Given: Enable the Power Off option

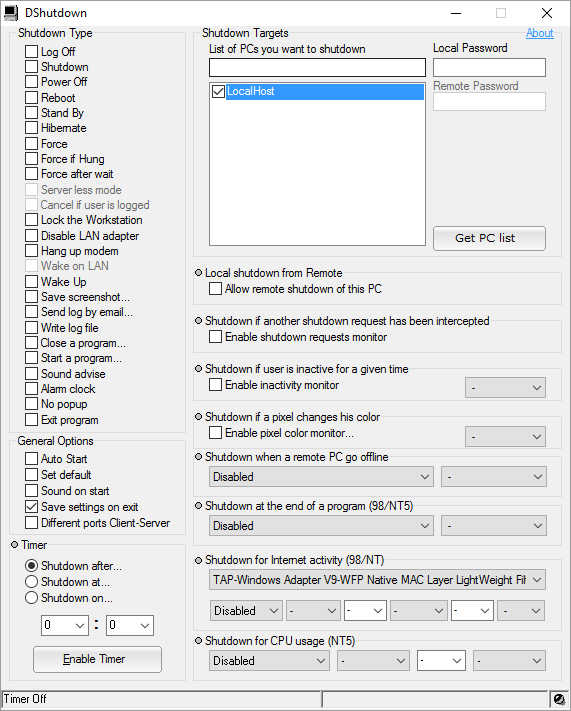Looking at the screenshot, I should [x=31, y=82].
